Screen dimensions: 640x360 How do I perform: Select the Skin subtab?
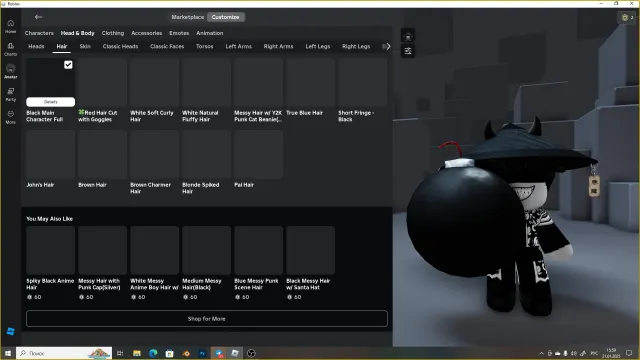click(x=85, y=47)
